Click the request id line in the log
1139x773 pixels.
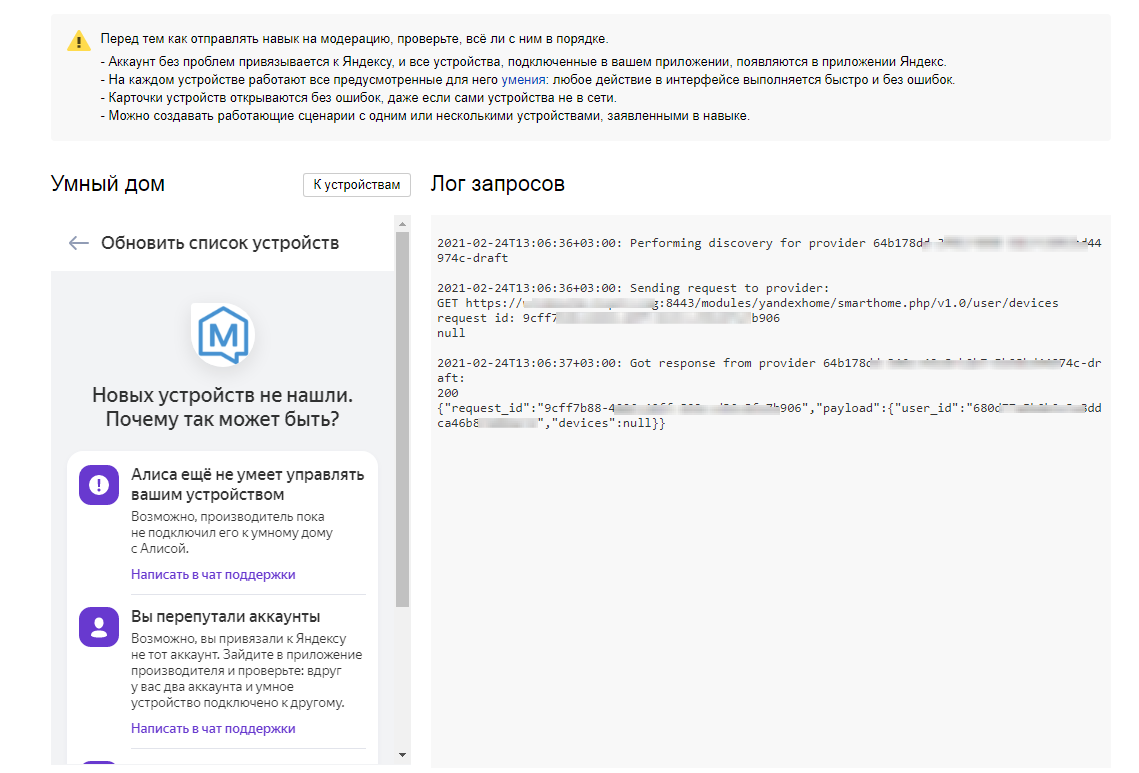click(608, 318)
